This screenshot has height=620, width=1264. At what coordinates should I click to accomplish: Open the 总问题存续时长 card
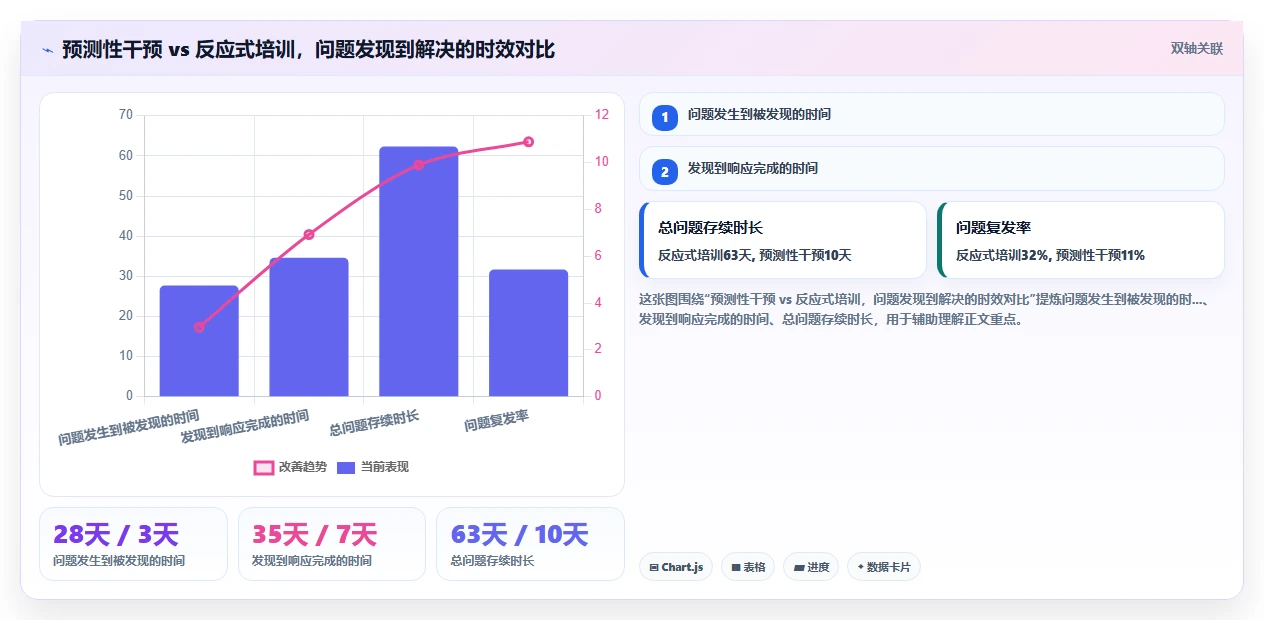(x=783, y=240)
